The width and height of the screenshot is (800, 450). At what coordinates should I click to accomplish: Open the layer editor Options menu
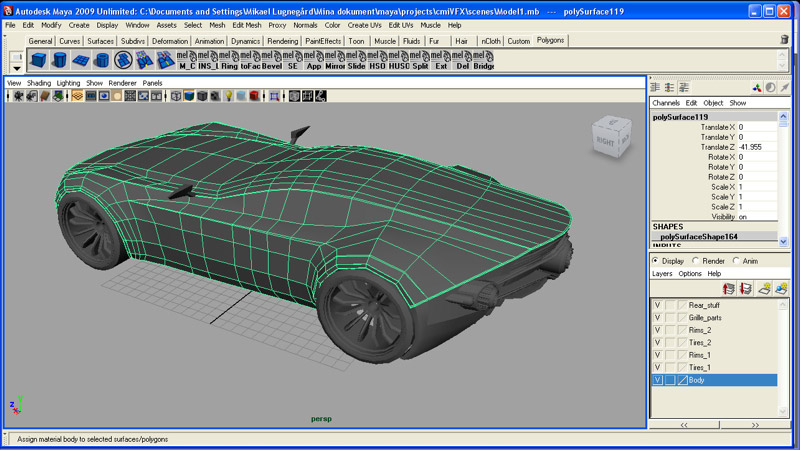point(690,273)
